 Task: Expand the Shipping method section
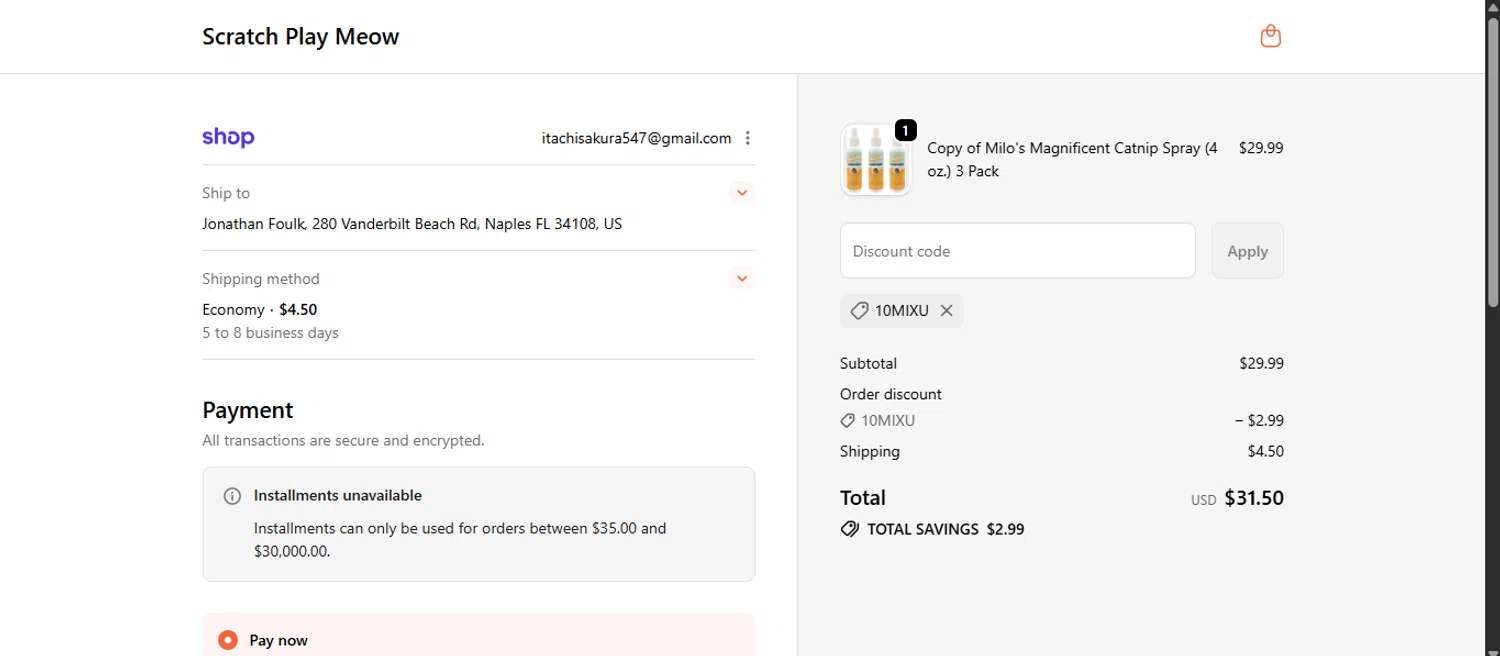(742, 278)
